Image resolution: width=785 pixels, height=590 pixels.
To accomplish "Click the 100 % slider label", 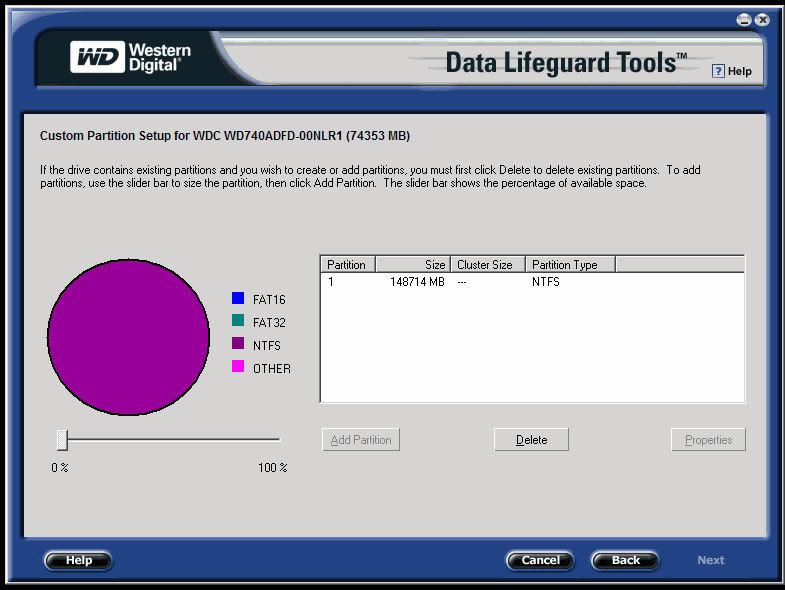I will click(x=272, y=467).
